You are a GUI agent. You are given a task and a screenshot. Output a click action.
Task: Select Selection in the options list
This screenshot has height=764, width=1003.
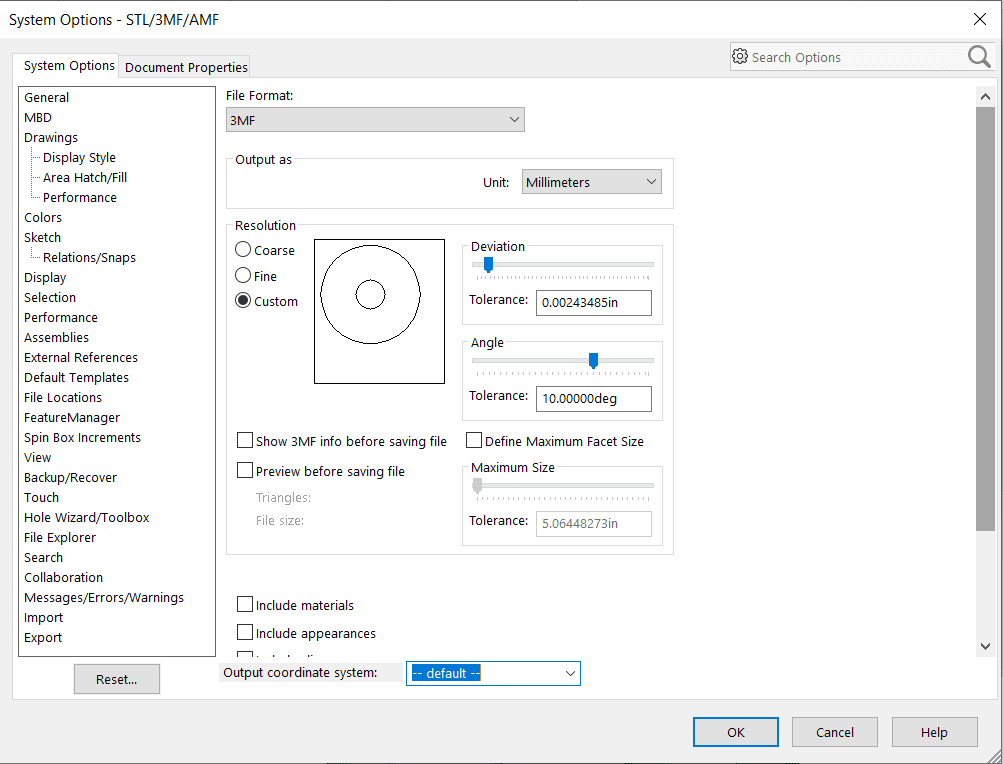[50, 298]
